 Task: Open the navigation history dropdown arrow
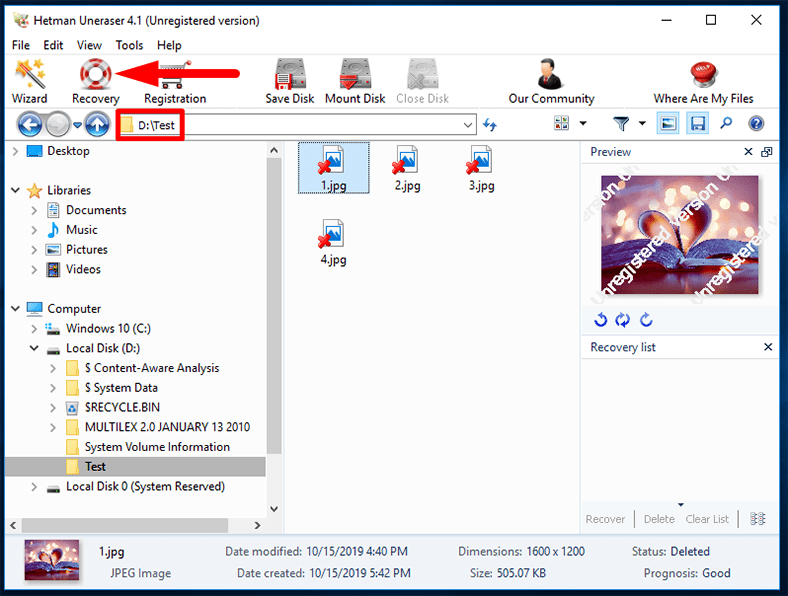click(77, 125)
